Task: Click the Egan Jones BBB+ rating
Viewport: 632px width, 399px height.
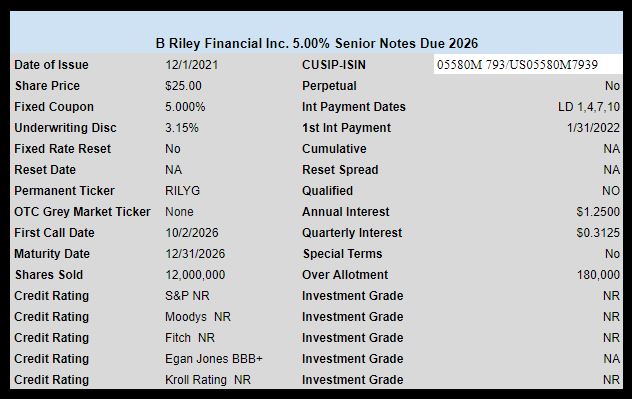Action: pos(214,358)
